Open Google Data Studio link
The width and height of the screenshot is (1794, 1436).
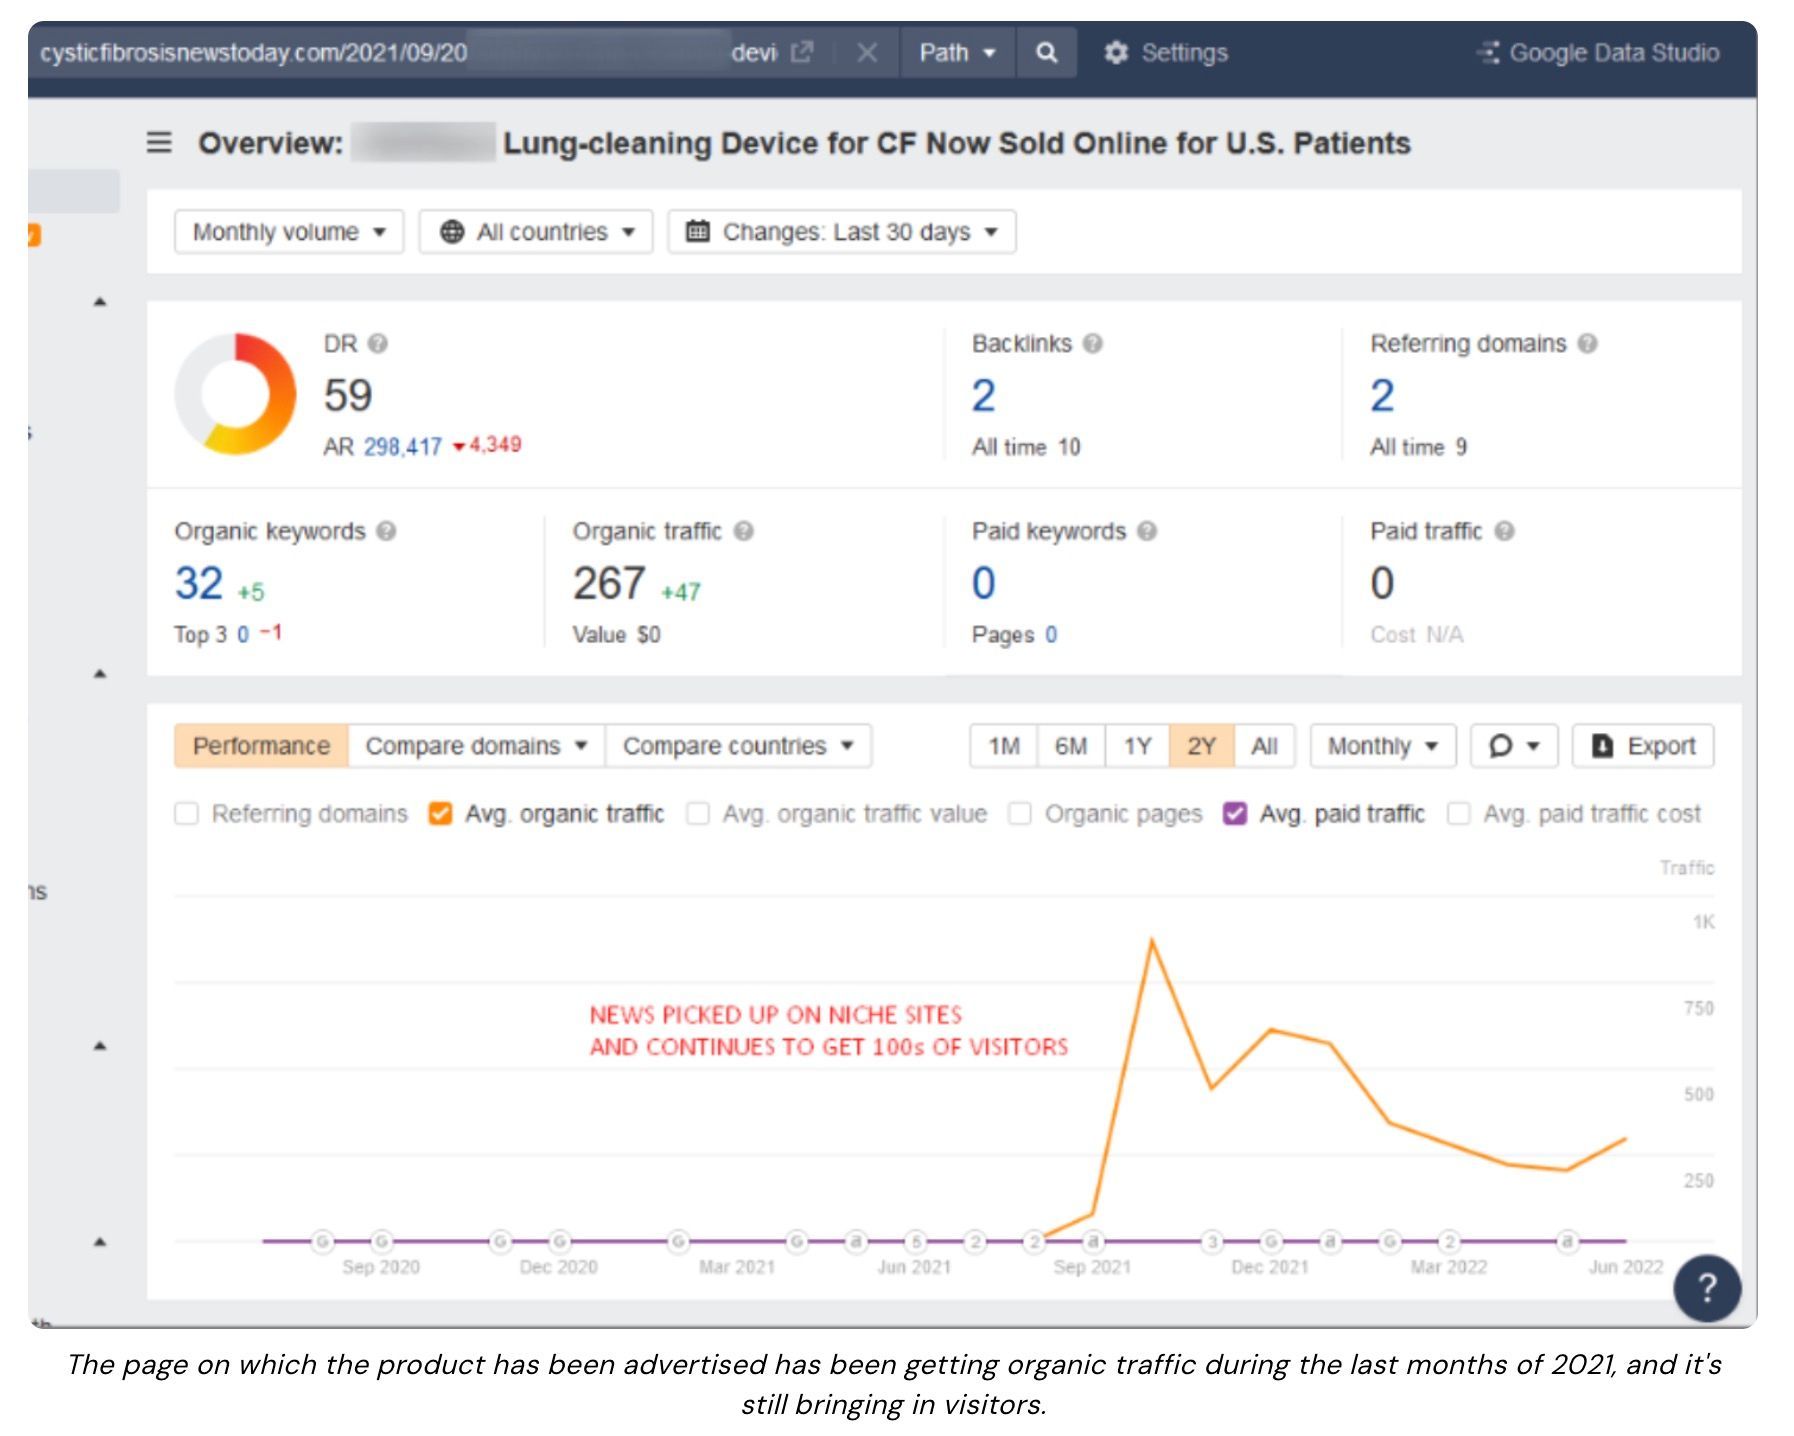point(1598,53)
